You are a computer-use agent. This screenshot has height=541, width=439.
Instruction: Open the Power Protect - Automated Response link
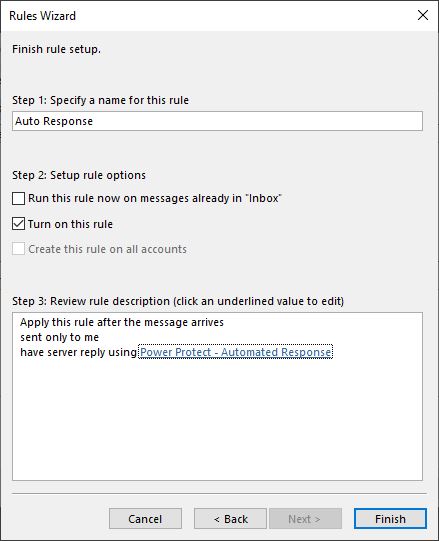coord(235,352)
